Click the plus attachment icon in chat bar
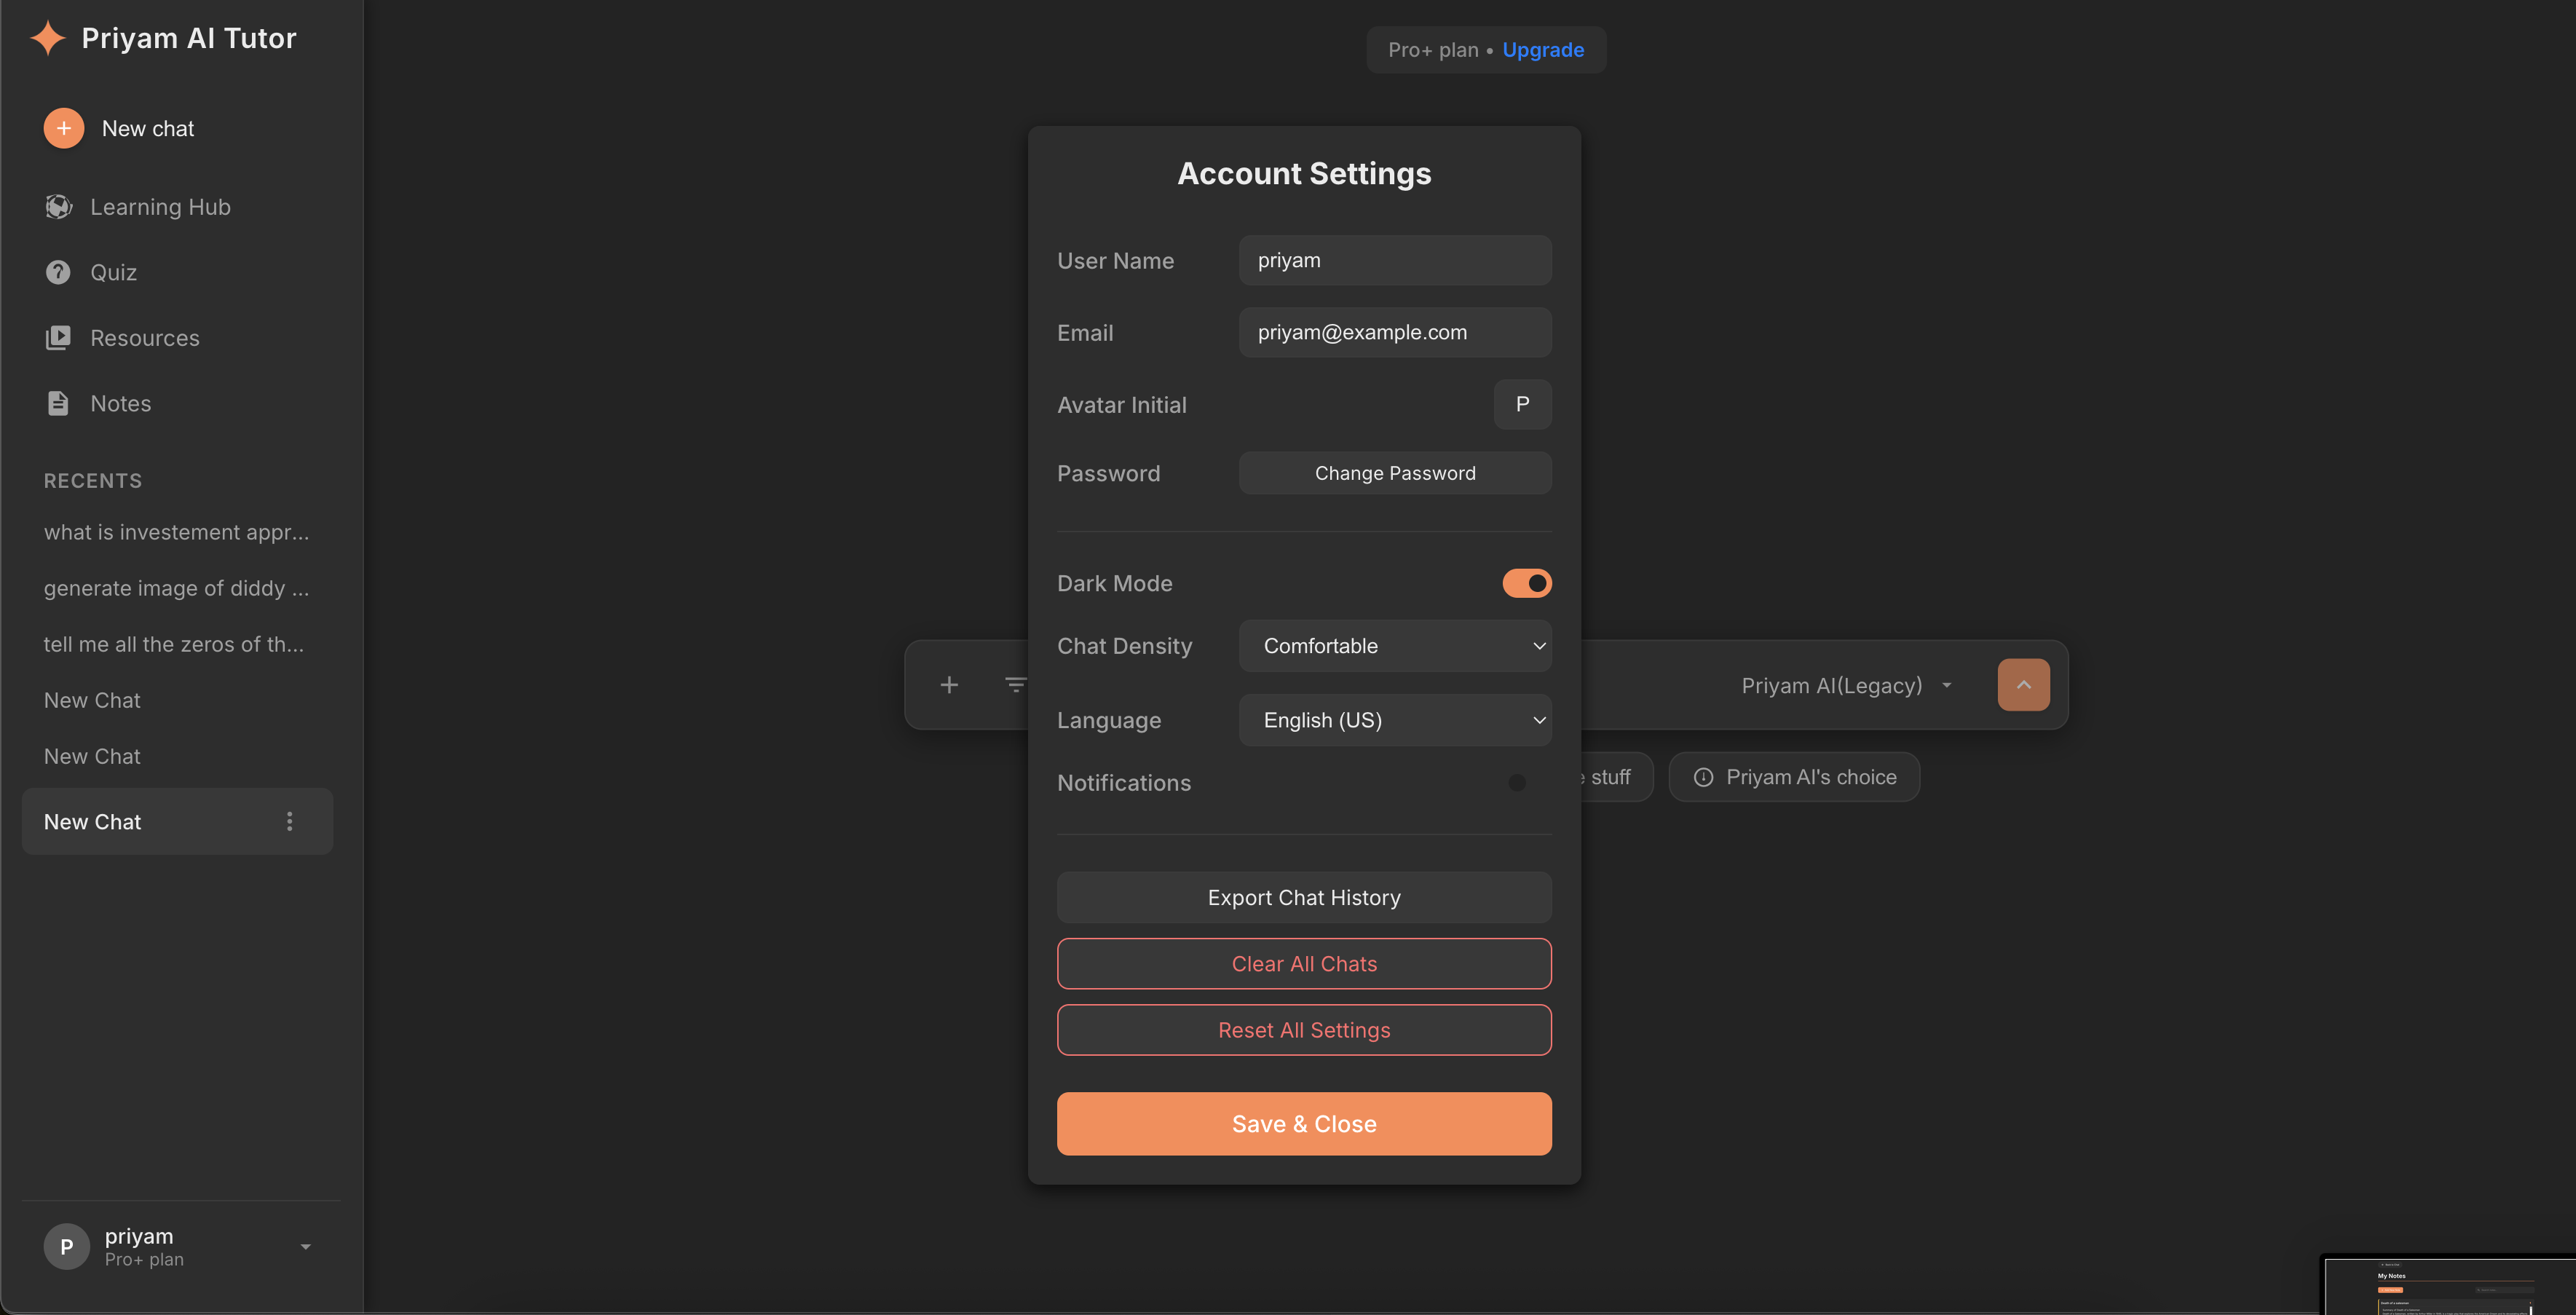This screenshot has height=1315, width=2576. coord(949,685)
